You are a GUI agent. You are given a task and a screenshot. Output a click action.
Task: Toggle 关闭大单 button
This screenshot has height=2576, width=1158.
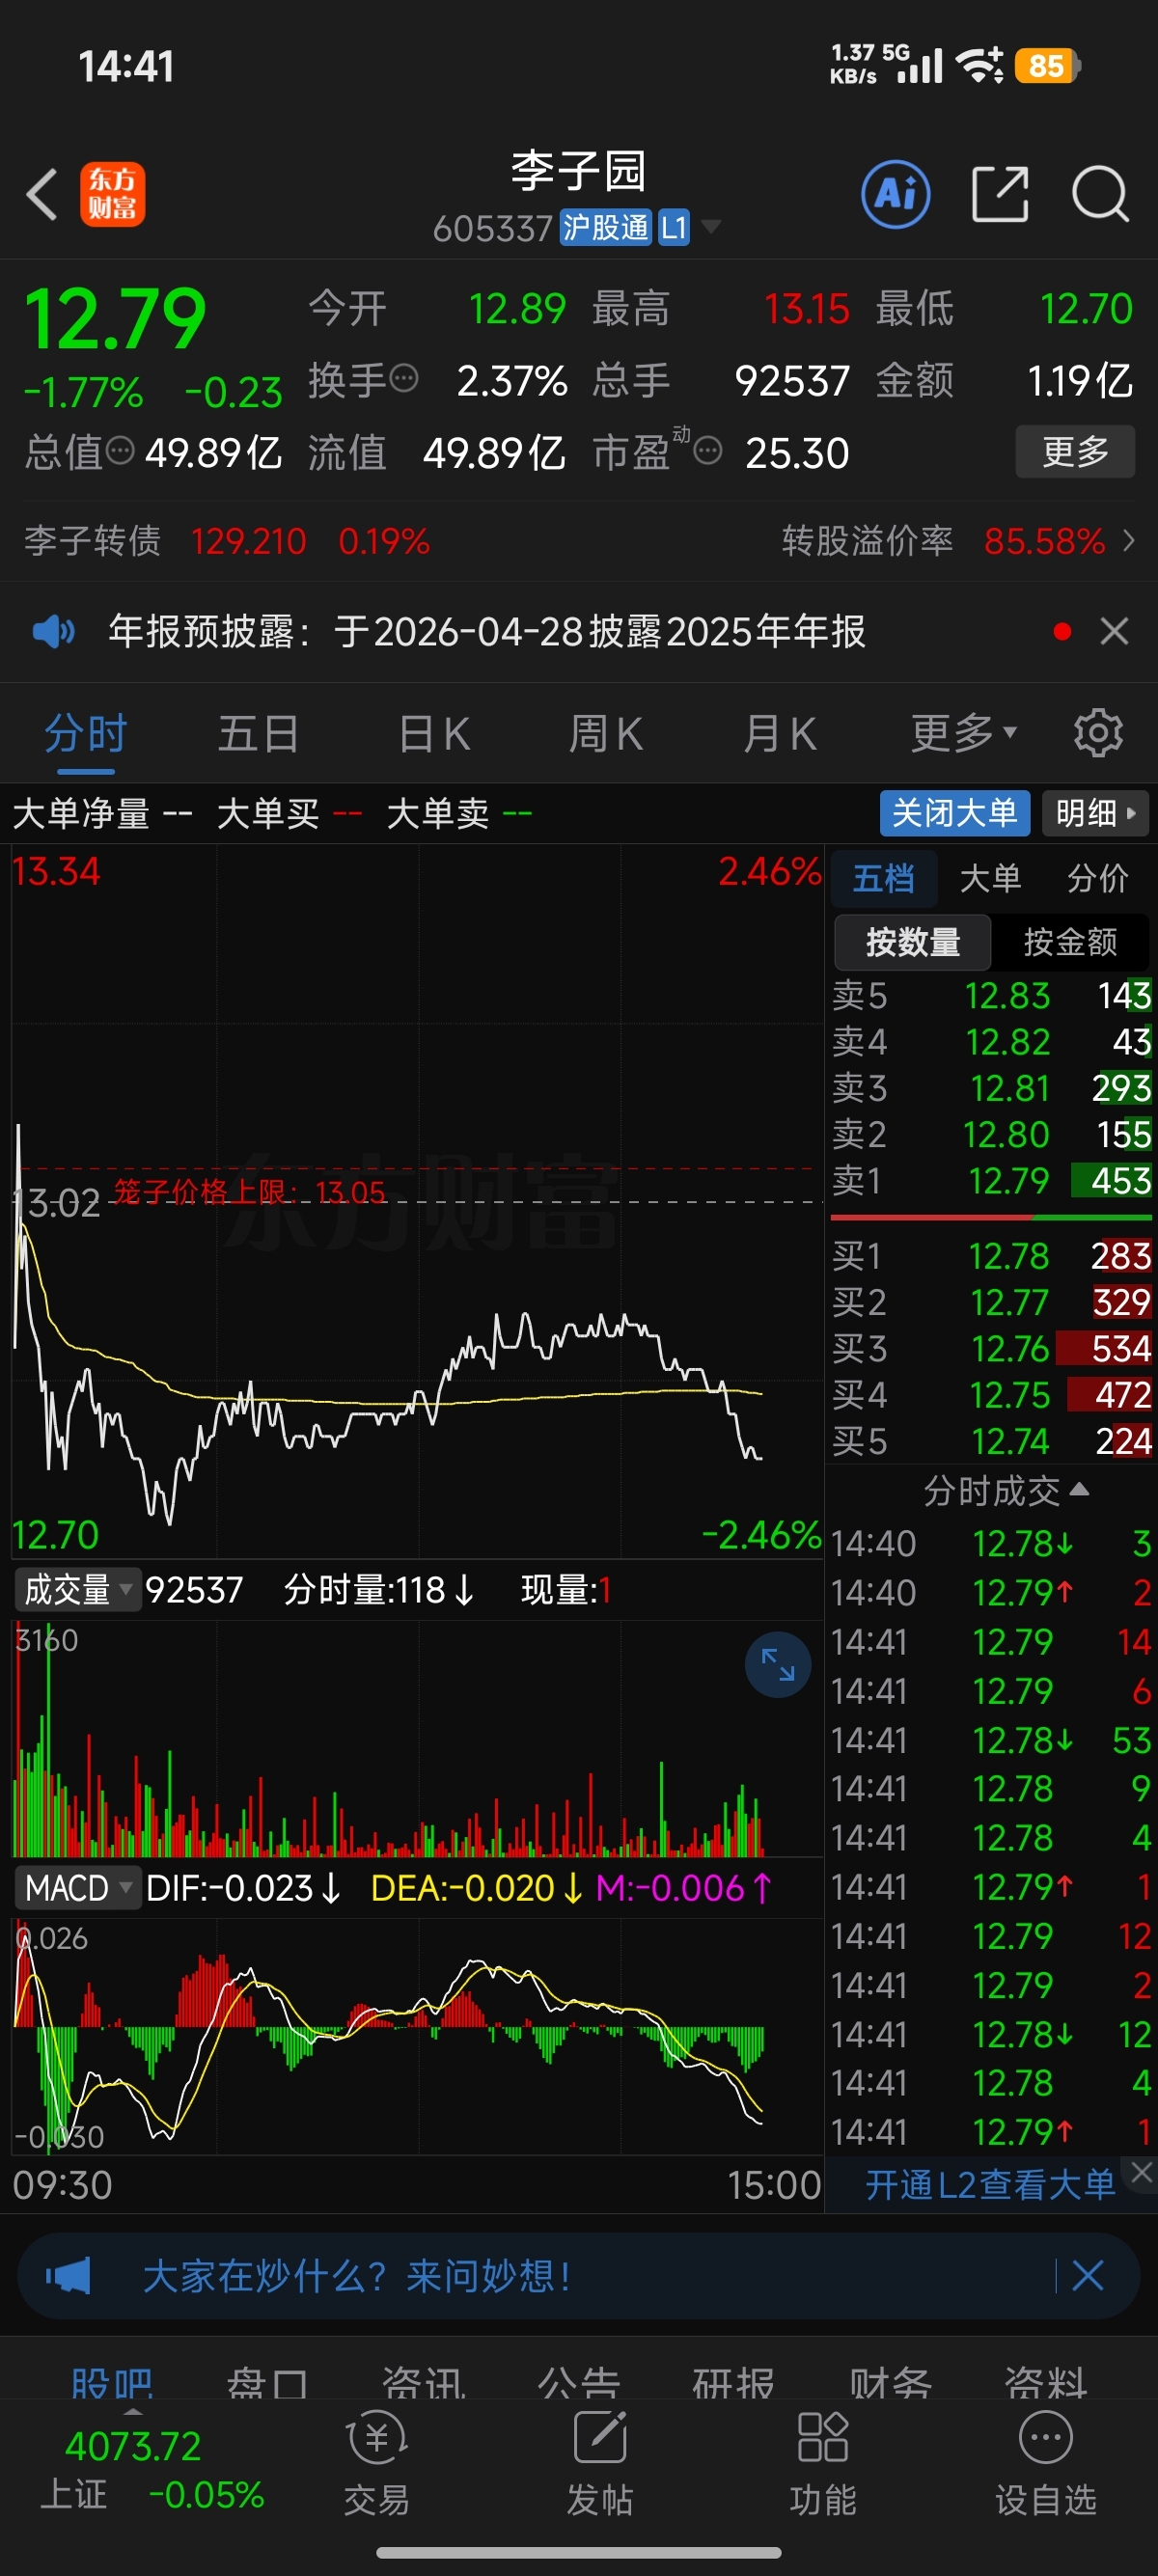coord(954,813)
